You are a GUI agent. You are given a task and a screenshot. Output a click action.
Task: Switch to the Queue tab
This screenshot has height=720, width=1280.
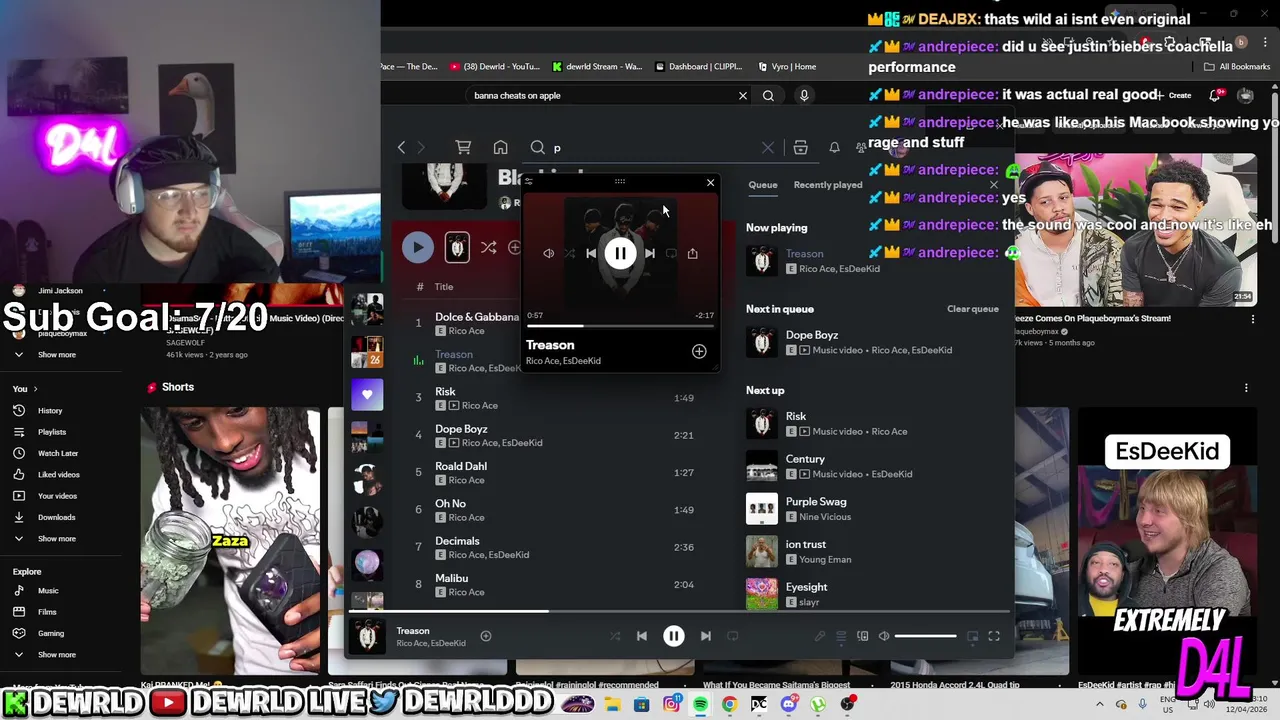(x=763, y=185)
